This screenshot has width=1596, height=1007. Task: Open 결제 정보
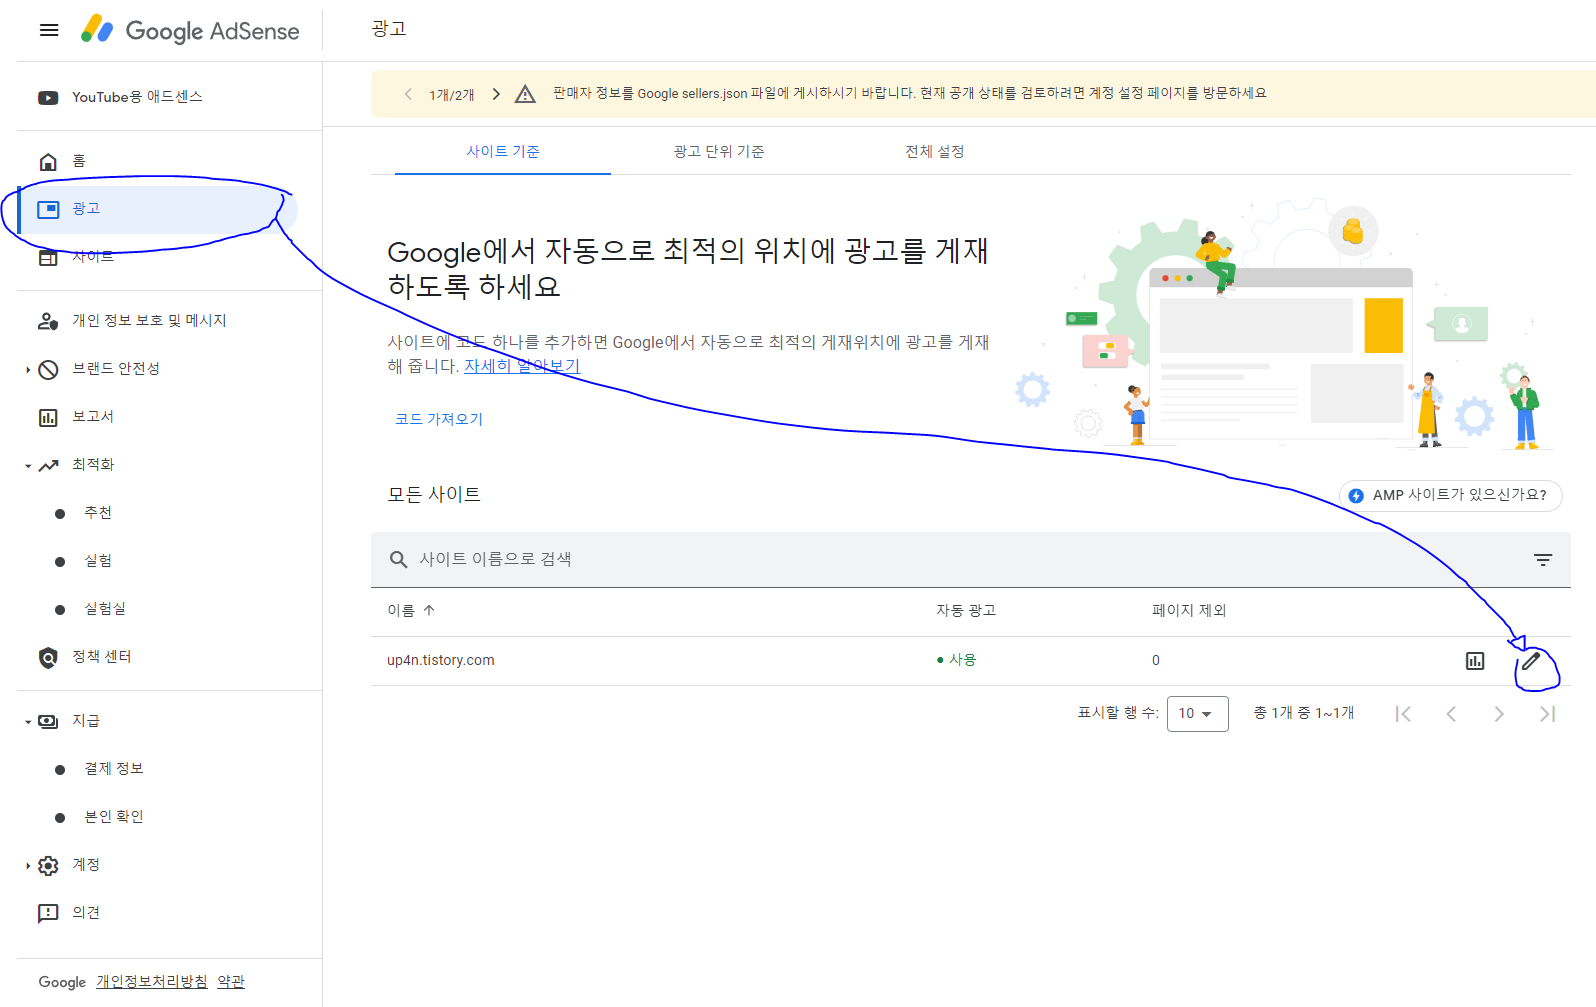coord(113,769)
